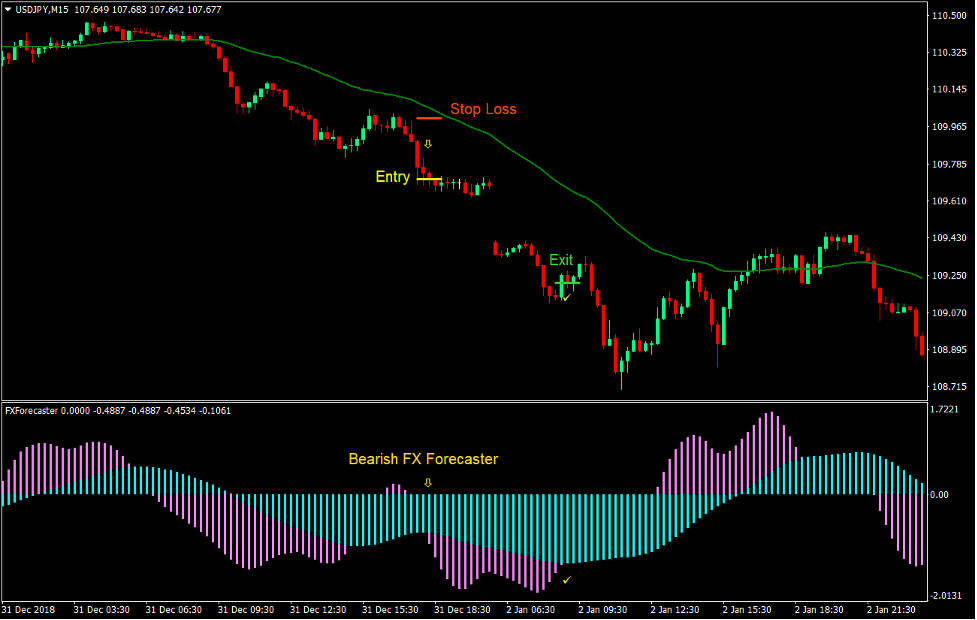
Task: Click the 110.500 price axis label
Action: [x=950, y=15]
